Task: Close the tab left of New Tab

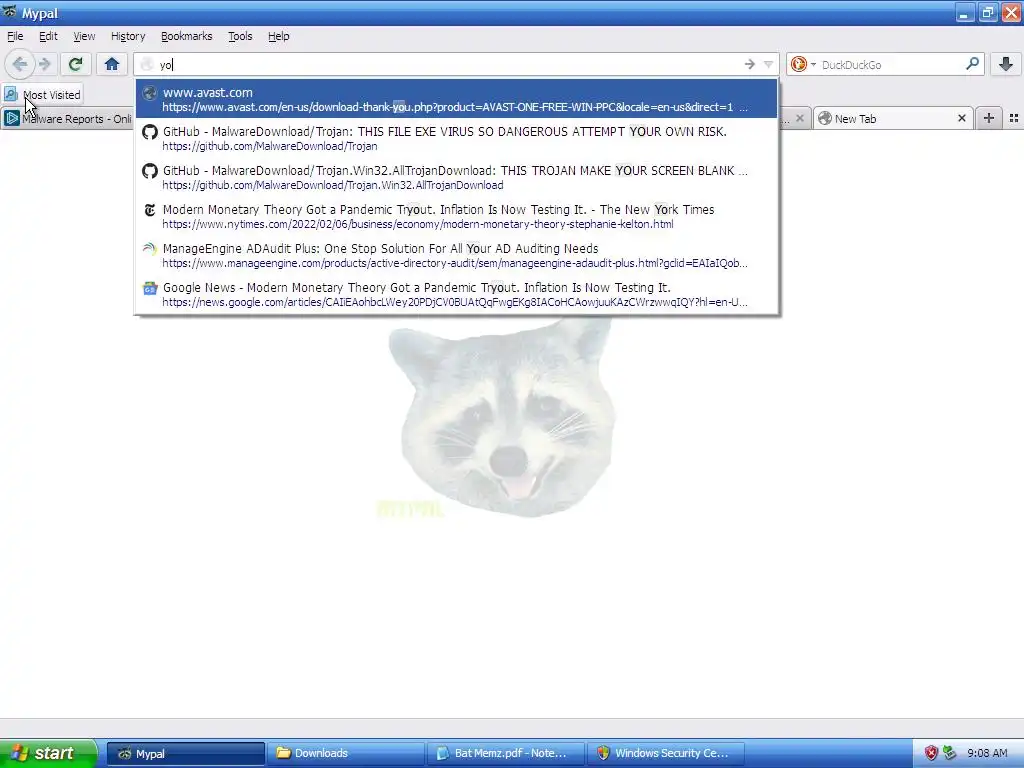Action: [799, 119]
